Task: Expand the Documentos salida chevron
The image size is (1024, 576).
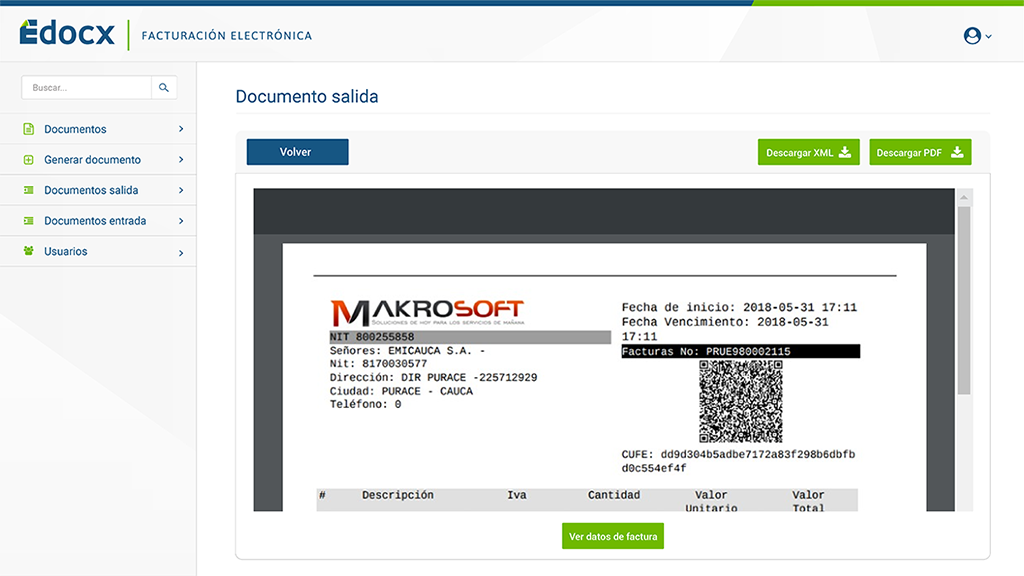Action: click(x=181, y=190)
